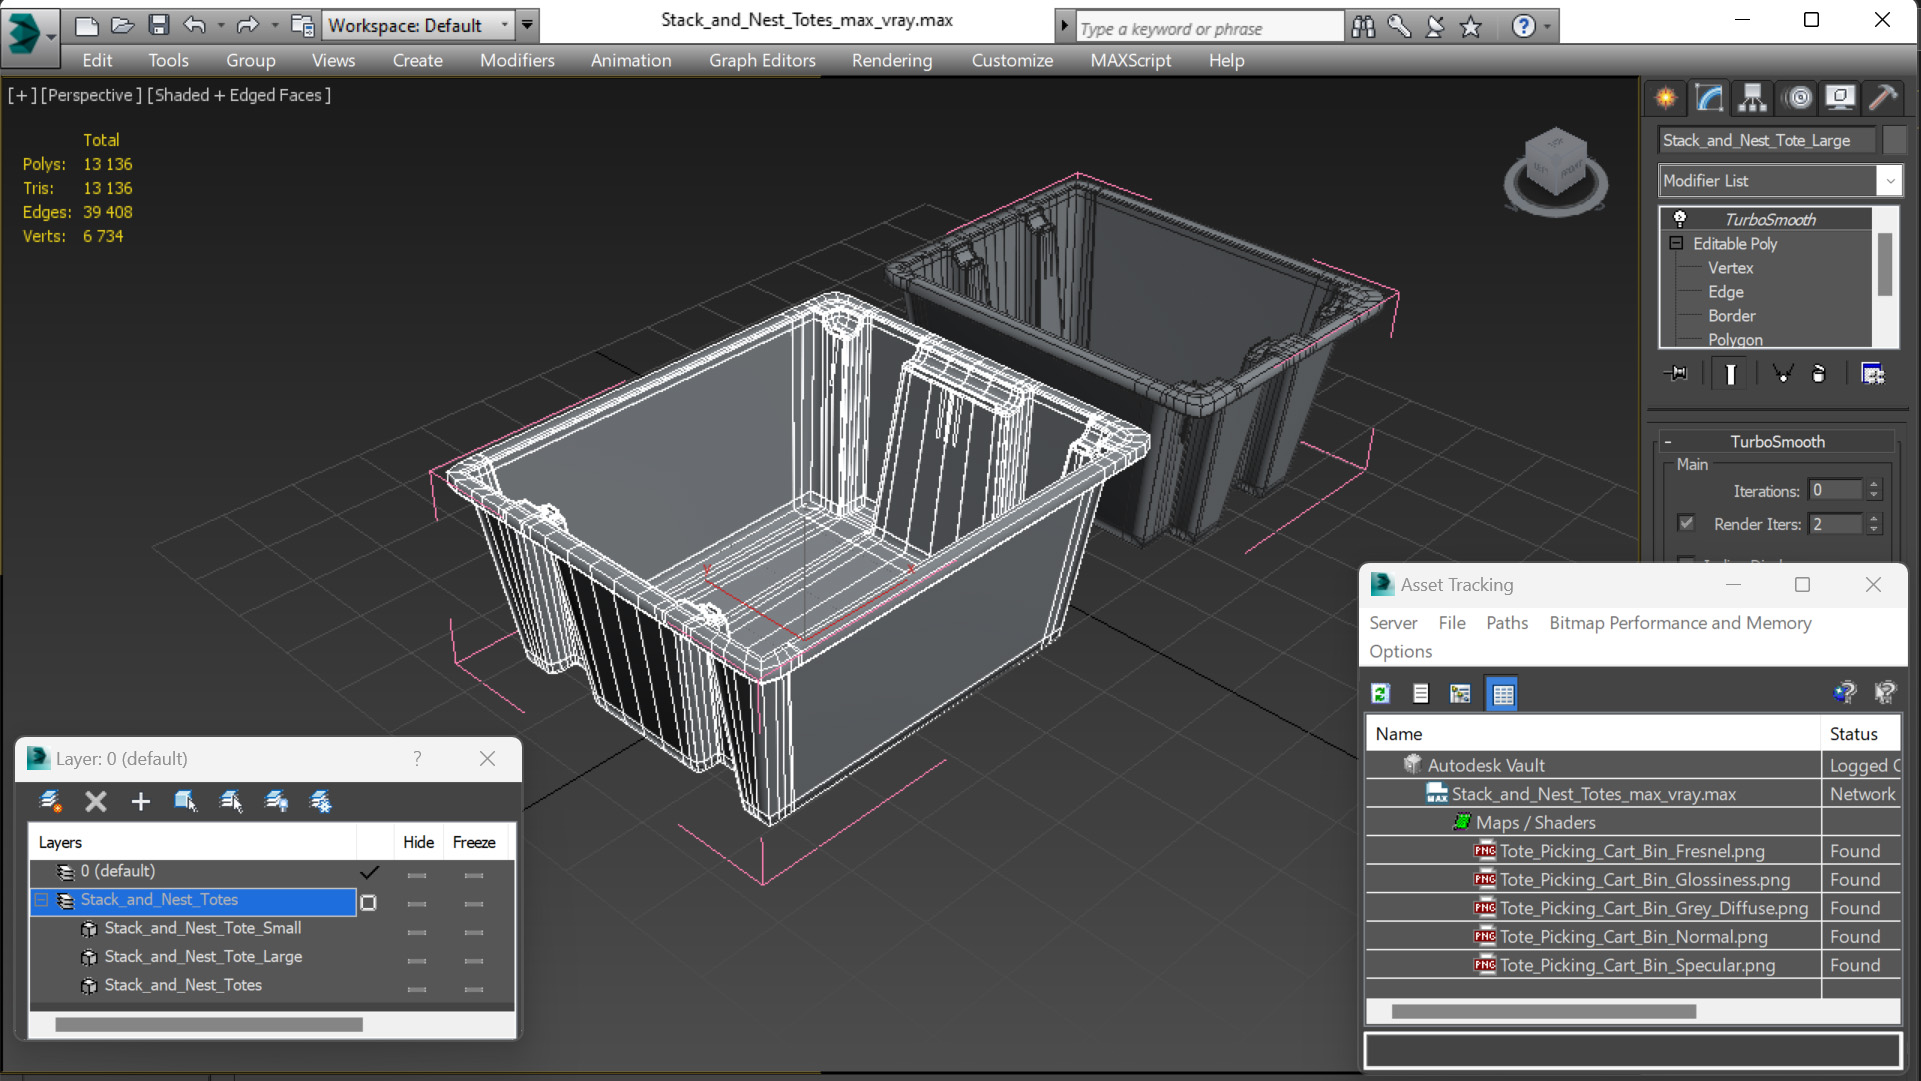Click the delete layer X icon

(96, 801)
